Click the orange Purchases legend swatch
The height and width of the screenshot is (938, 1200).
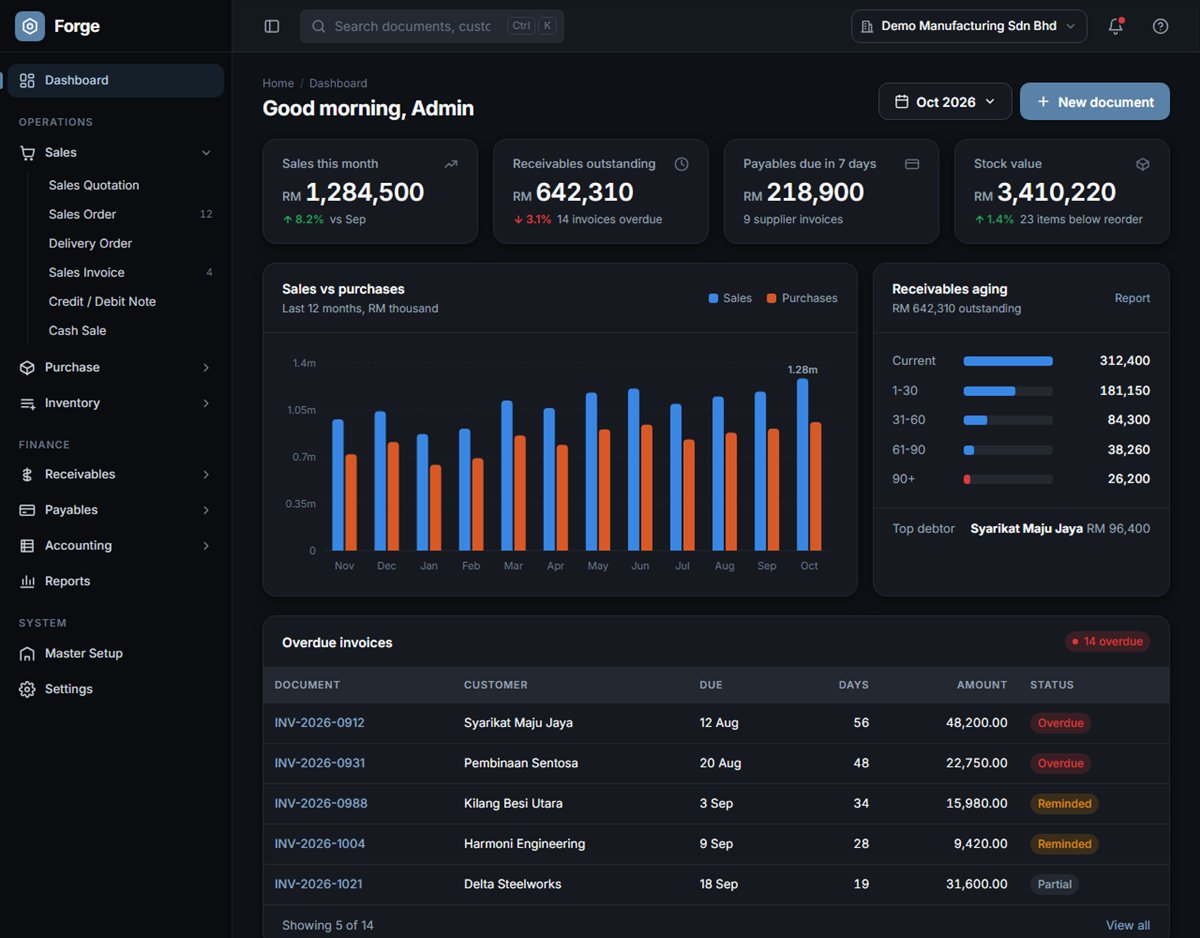point(772,298)
